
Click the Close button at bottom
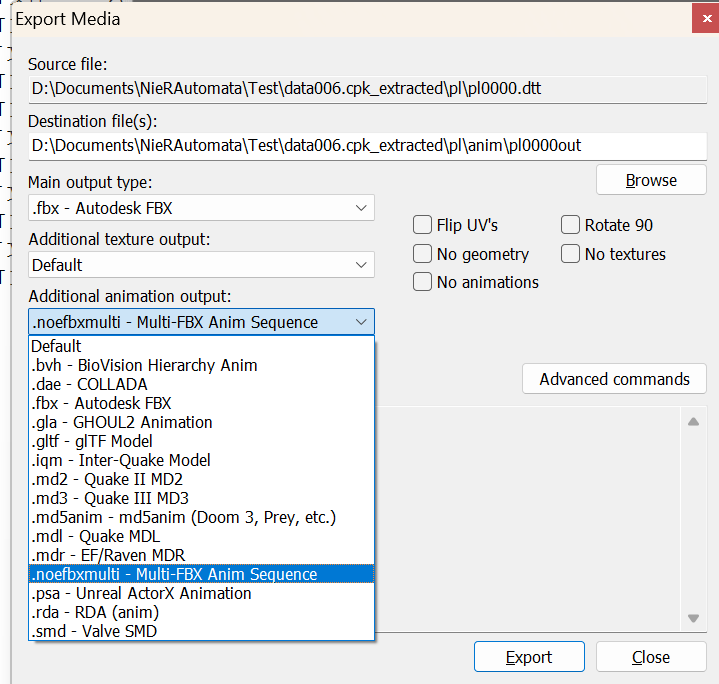pyautogui.click(x=651, y=657)
